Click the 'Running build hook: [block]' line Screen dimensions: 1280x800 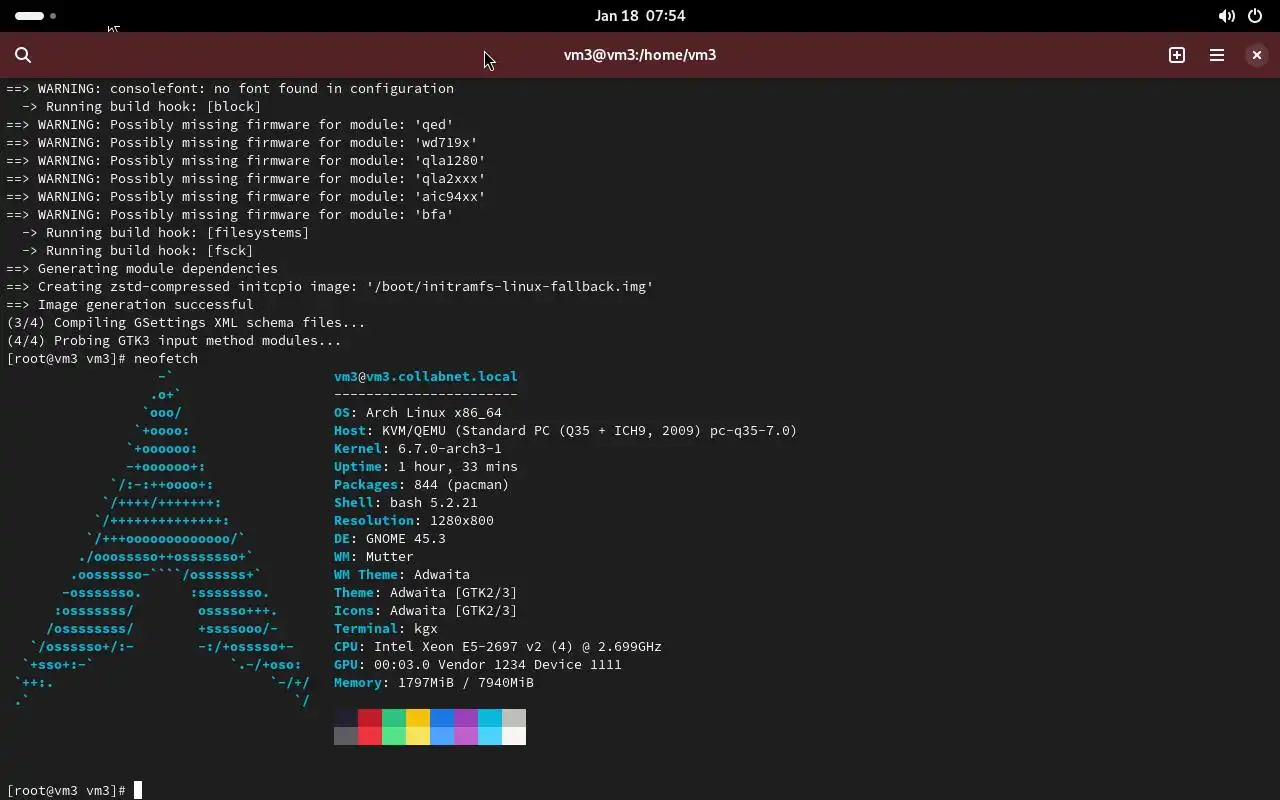pos(142,107)
